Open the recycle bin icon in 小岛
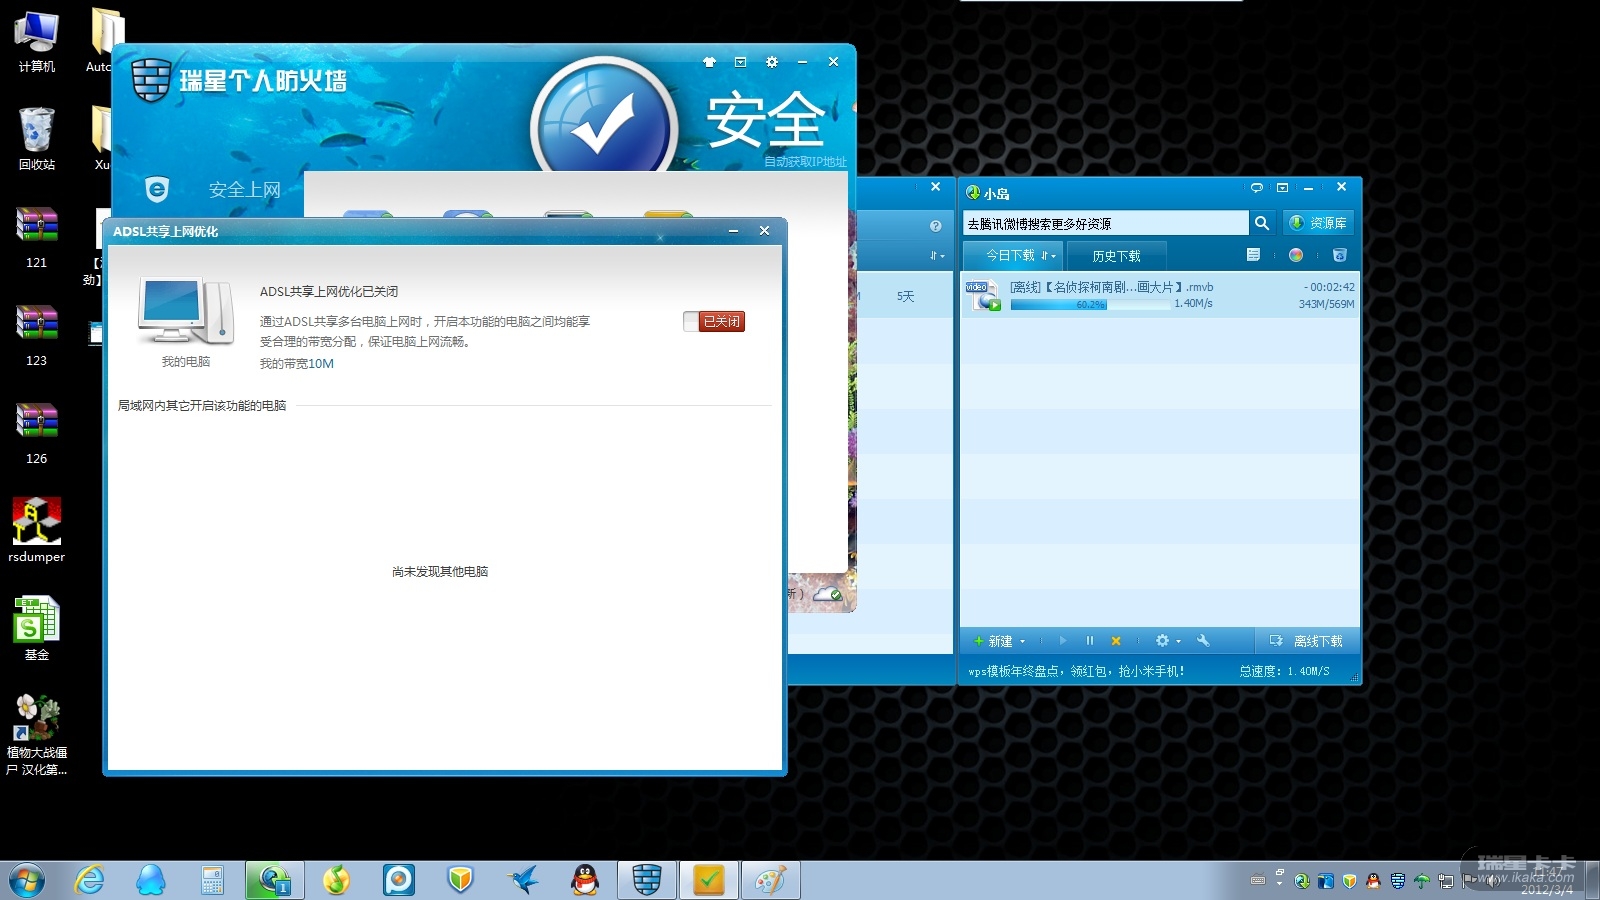 1340,255
